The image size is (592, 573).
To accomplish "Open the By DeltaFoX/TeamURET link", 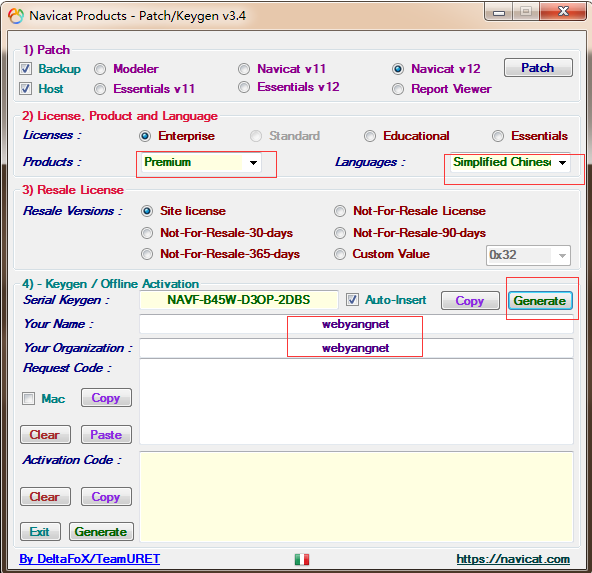I will coord(89,559).
